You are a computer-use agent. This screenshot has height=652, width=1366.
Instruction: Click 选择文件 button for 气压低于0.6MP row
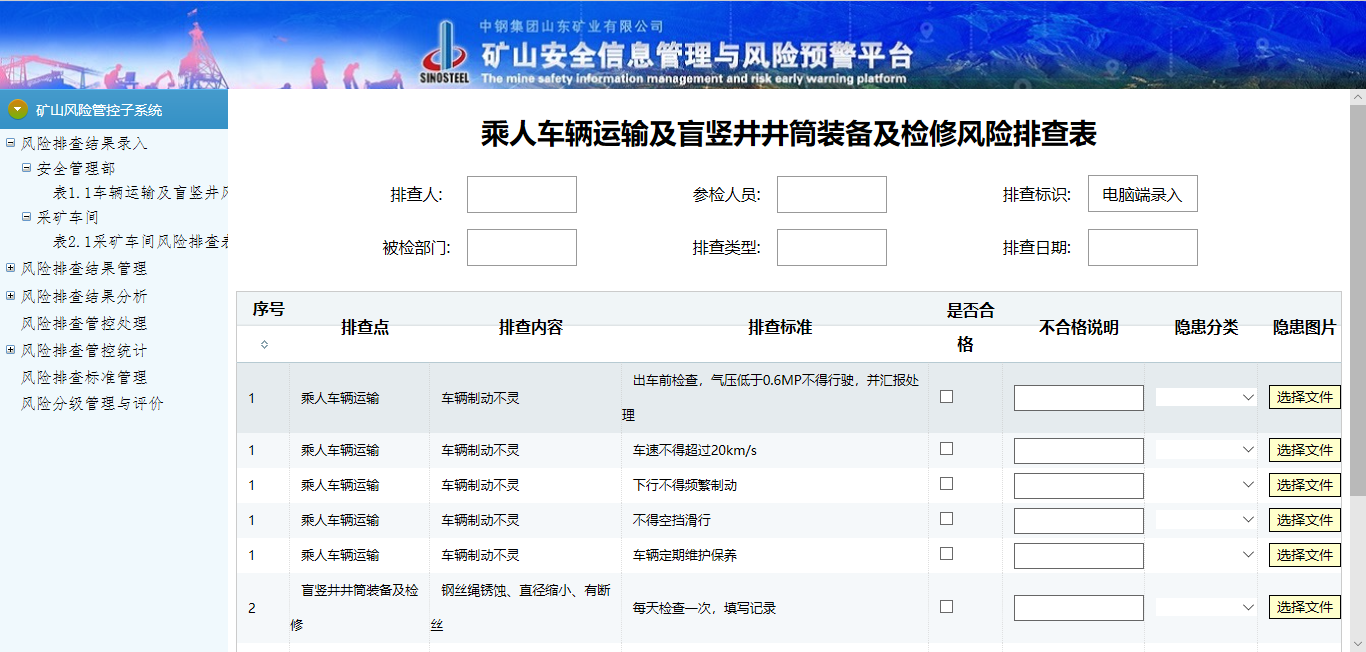point(1305,397)
